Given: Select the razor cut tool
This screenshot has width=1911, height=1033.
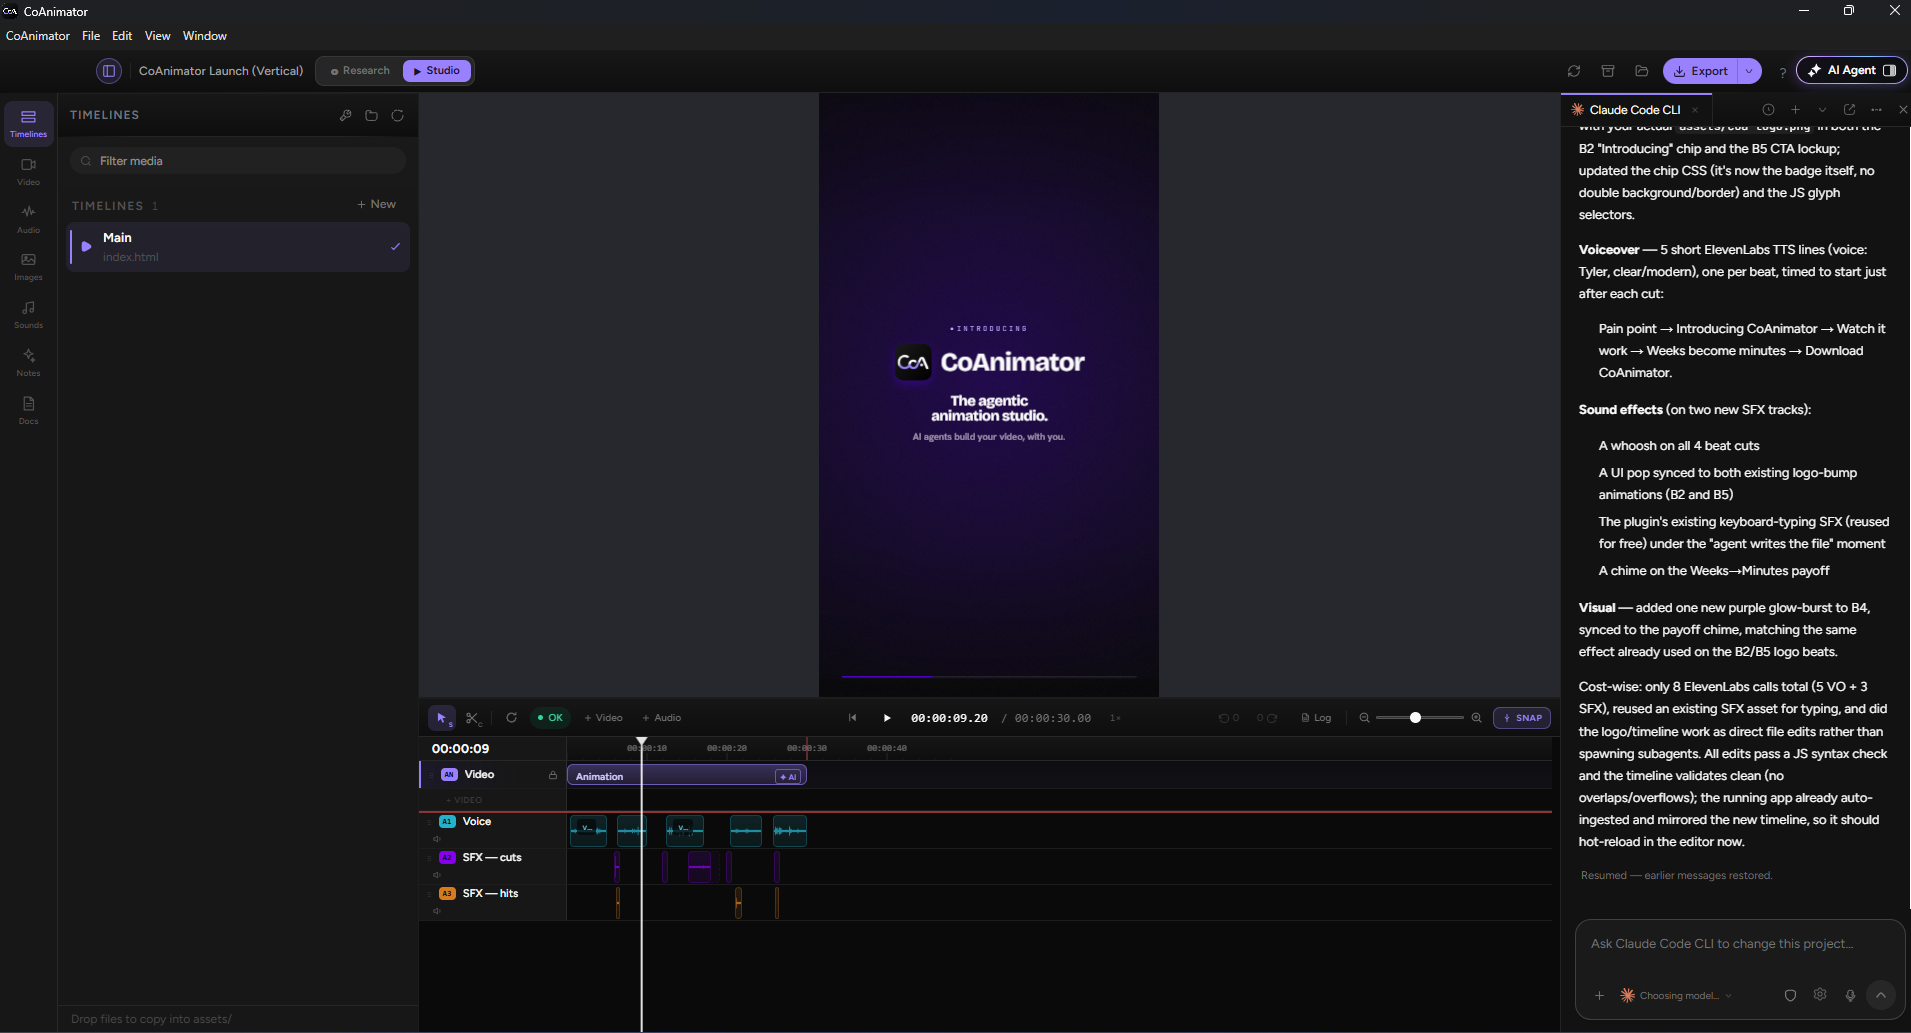Looking at the screenshot, I should click(x=473, y=718).
